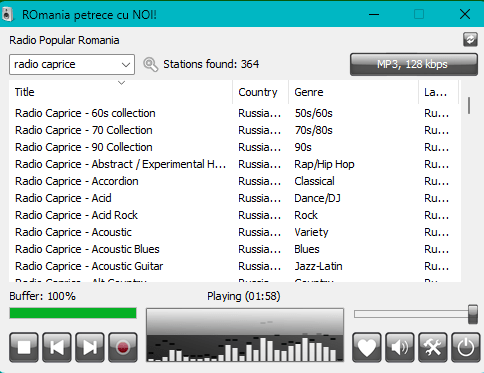Click the speaker app icon in title bar
484x373 pixels.
tap(7, 14)
